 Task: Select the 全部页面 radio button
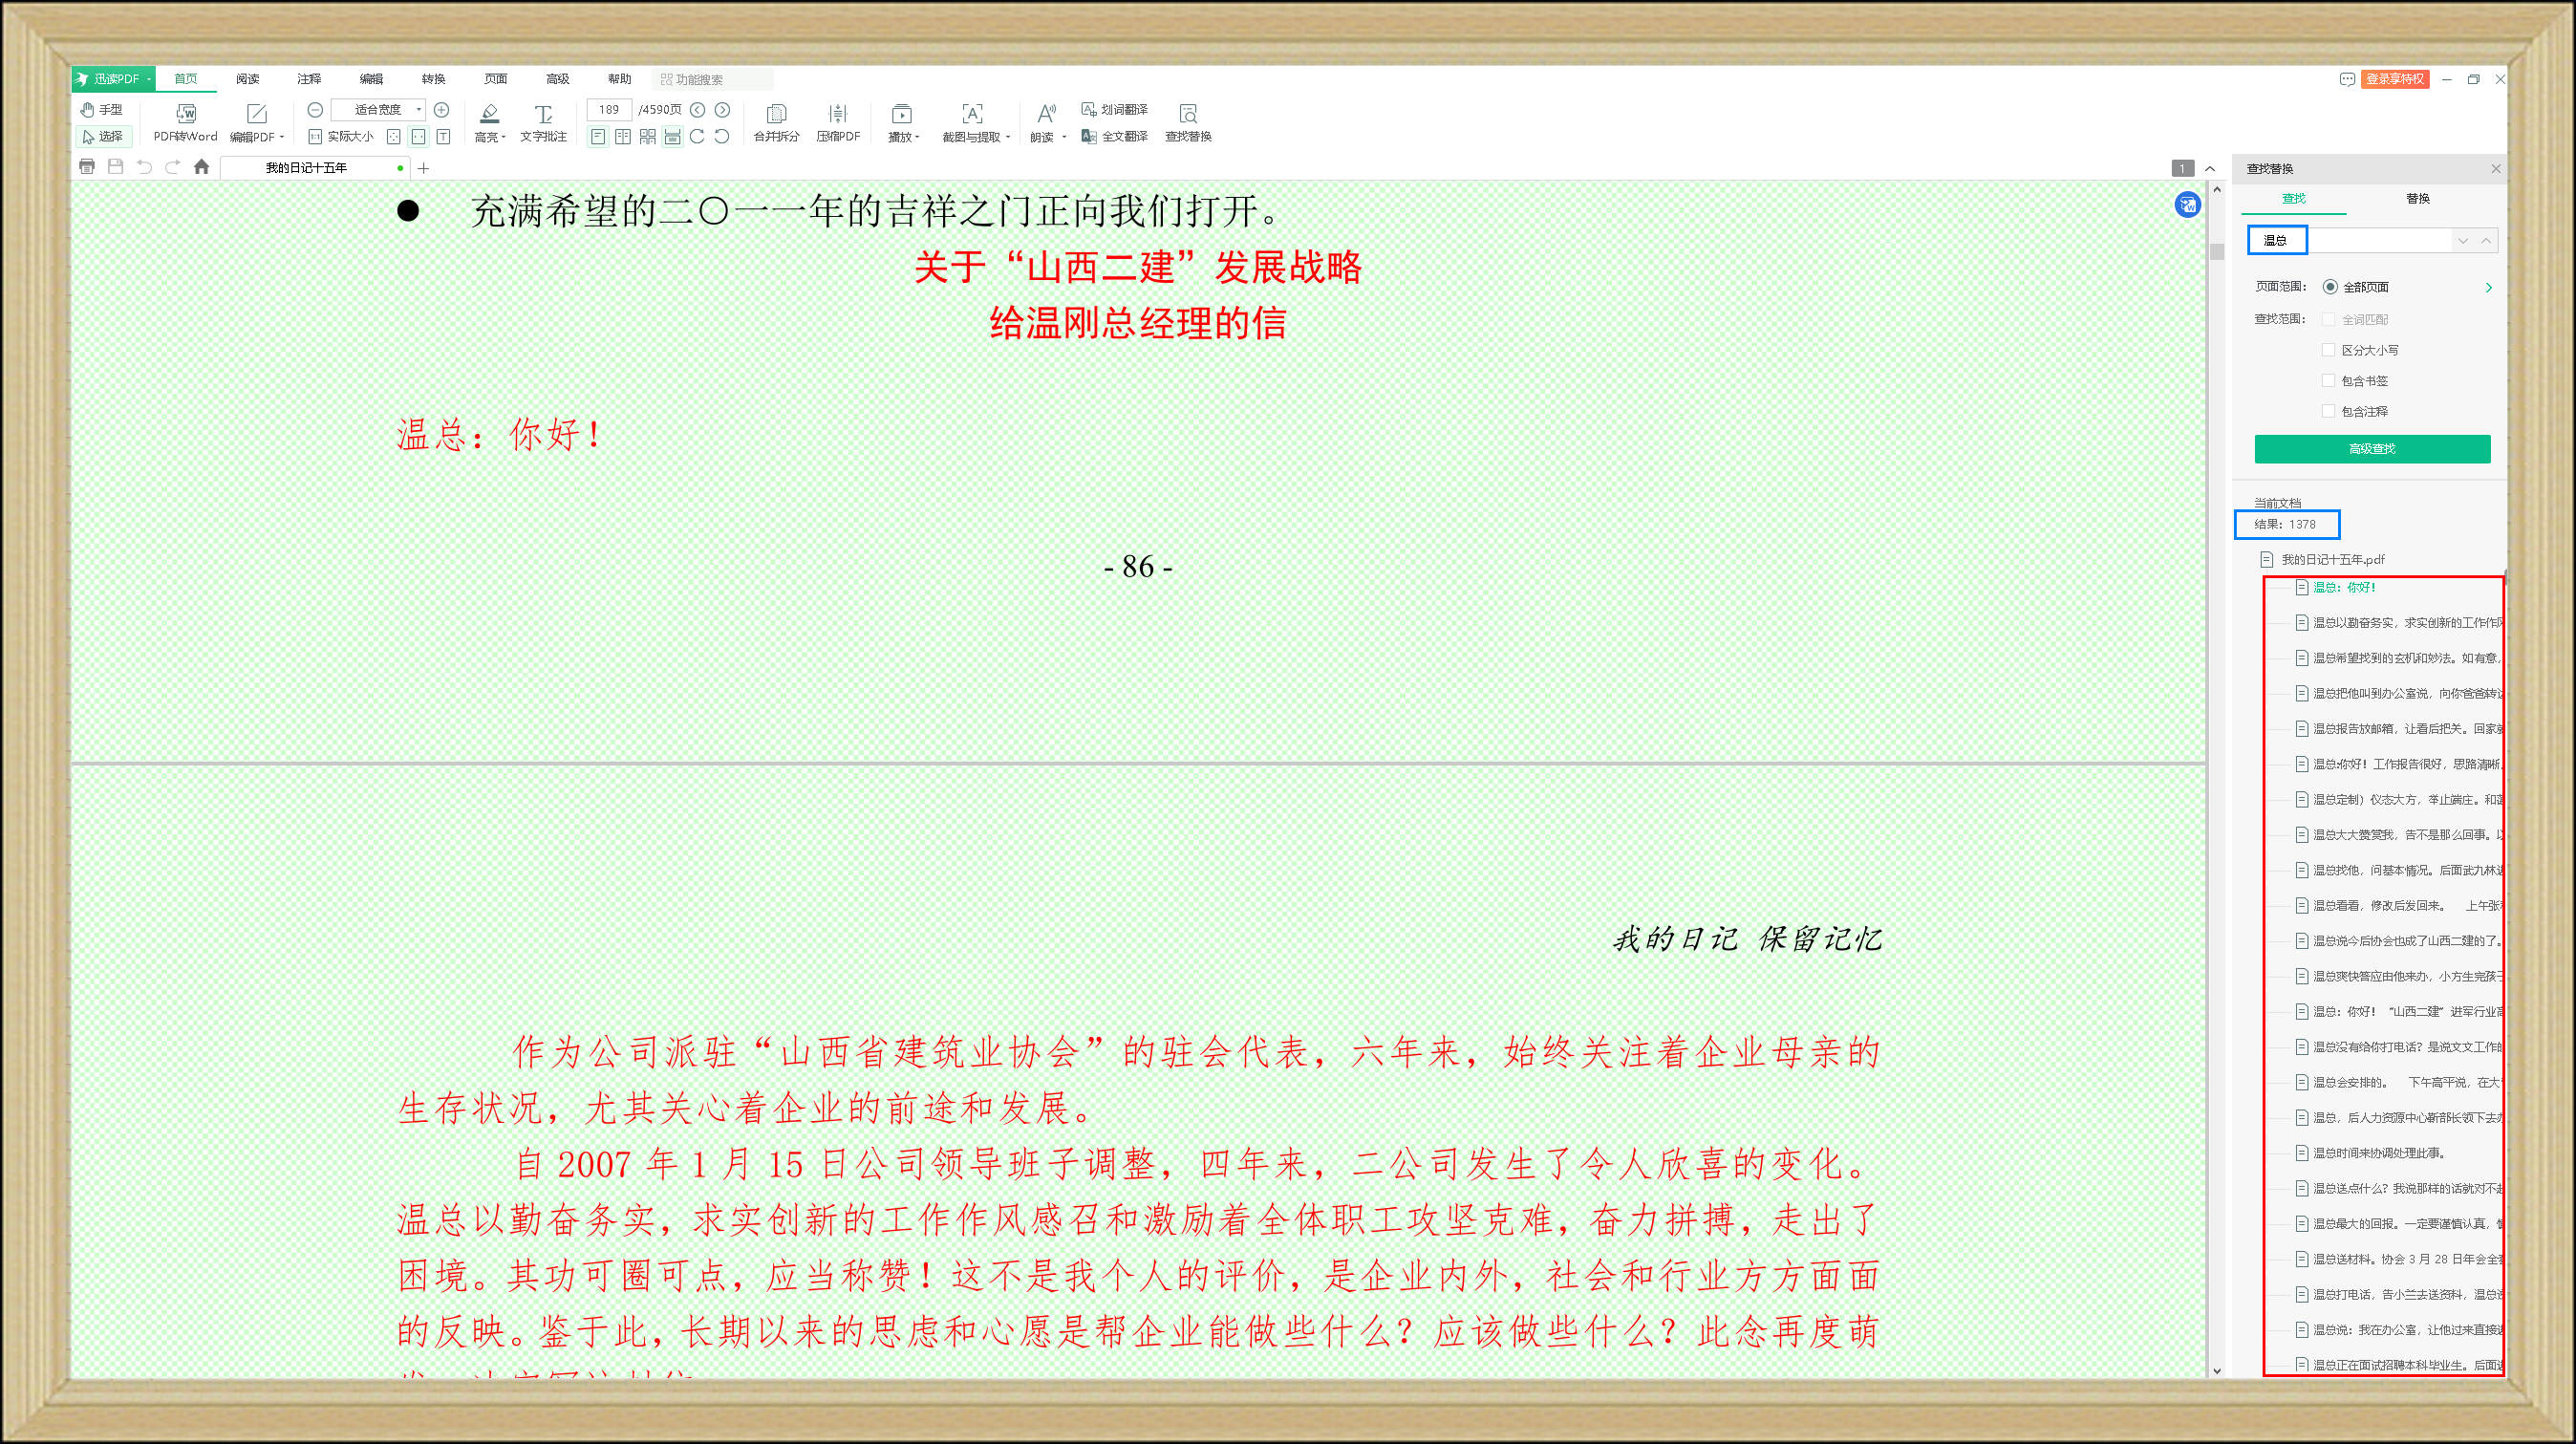[2330, 287]
